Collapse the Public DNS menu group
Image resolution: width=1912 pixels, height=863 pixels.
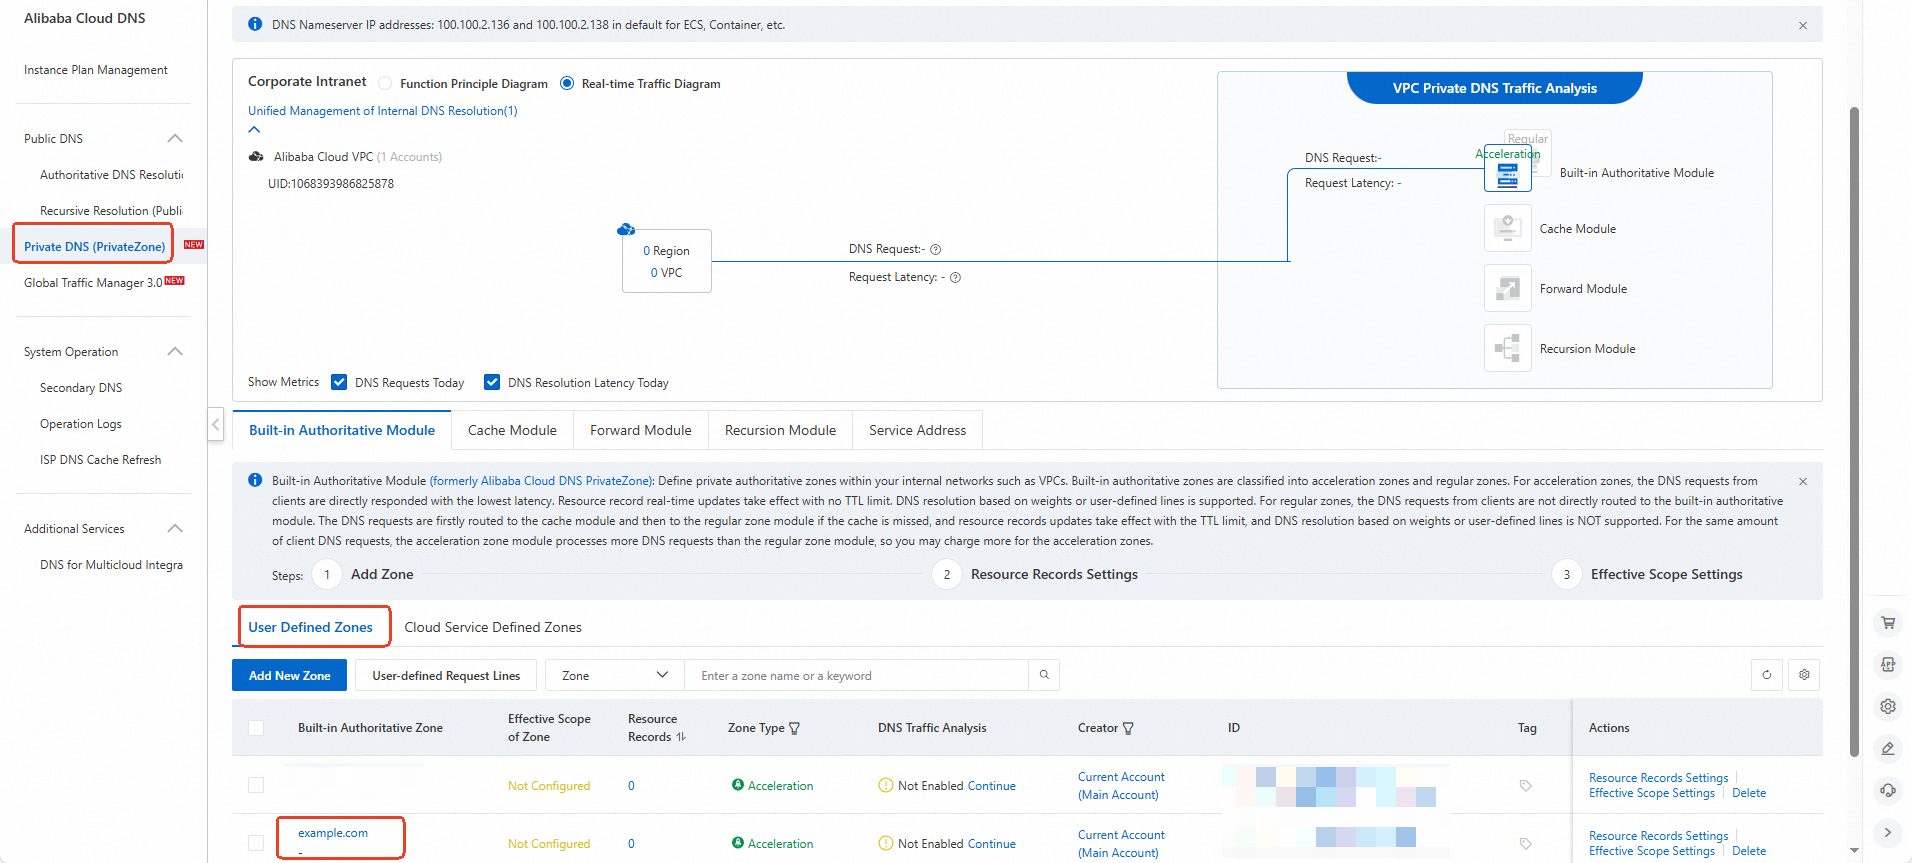pos(175,138)
